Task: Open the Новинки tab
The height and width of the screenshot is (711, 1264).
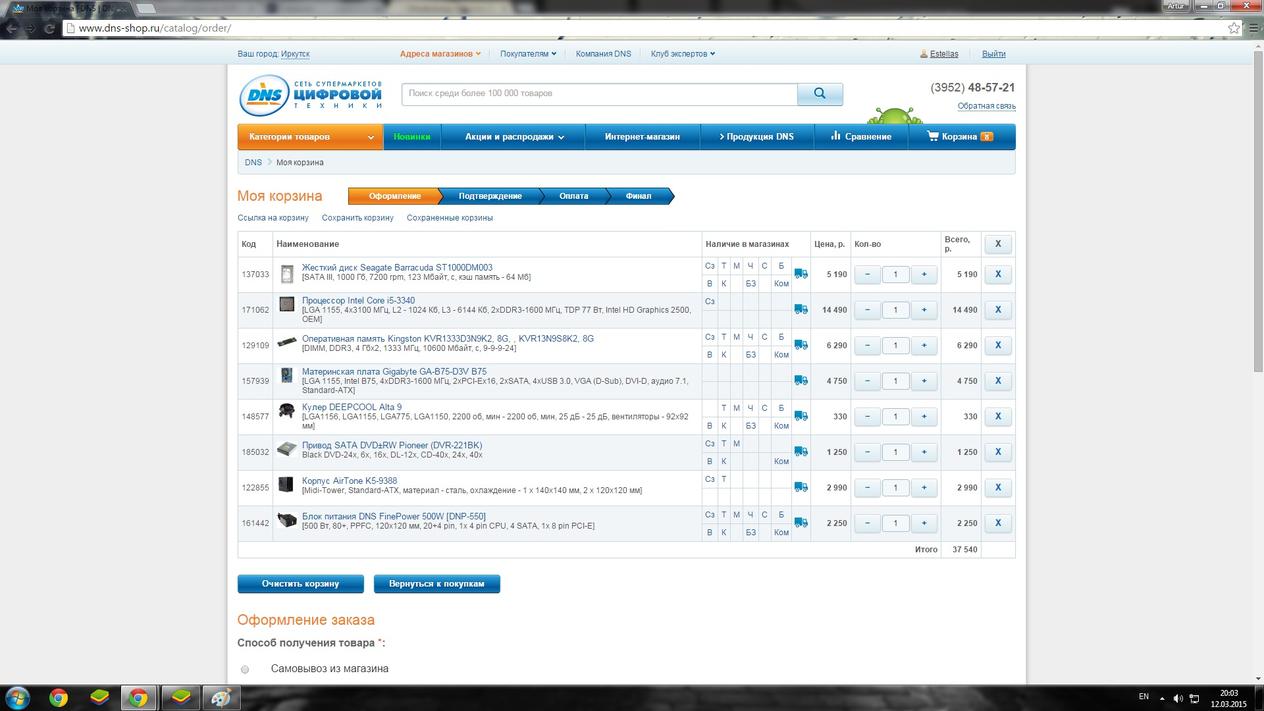Action: pos(412,137)
